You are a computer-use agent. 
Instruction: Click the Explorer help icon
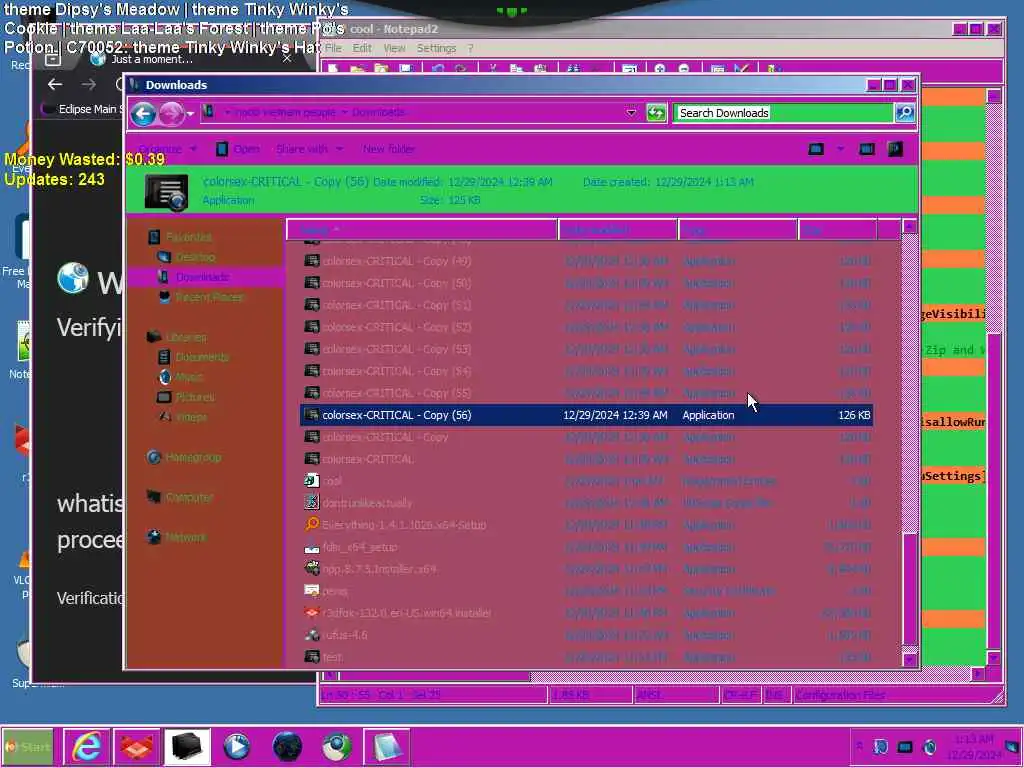(x=895, y=149)
